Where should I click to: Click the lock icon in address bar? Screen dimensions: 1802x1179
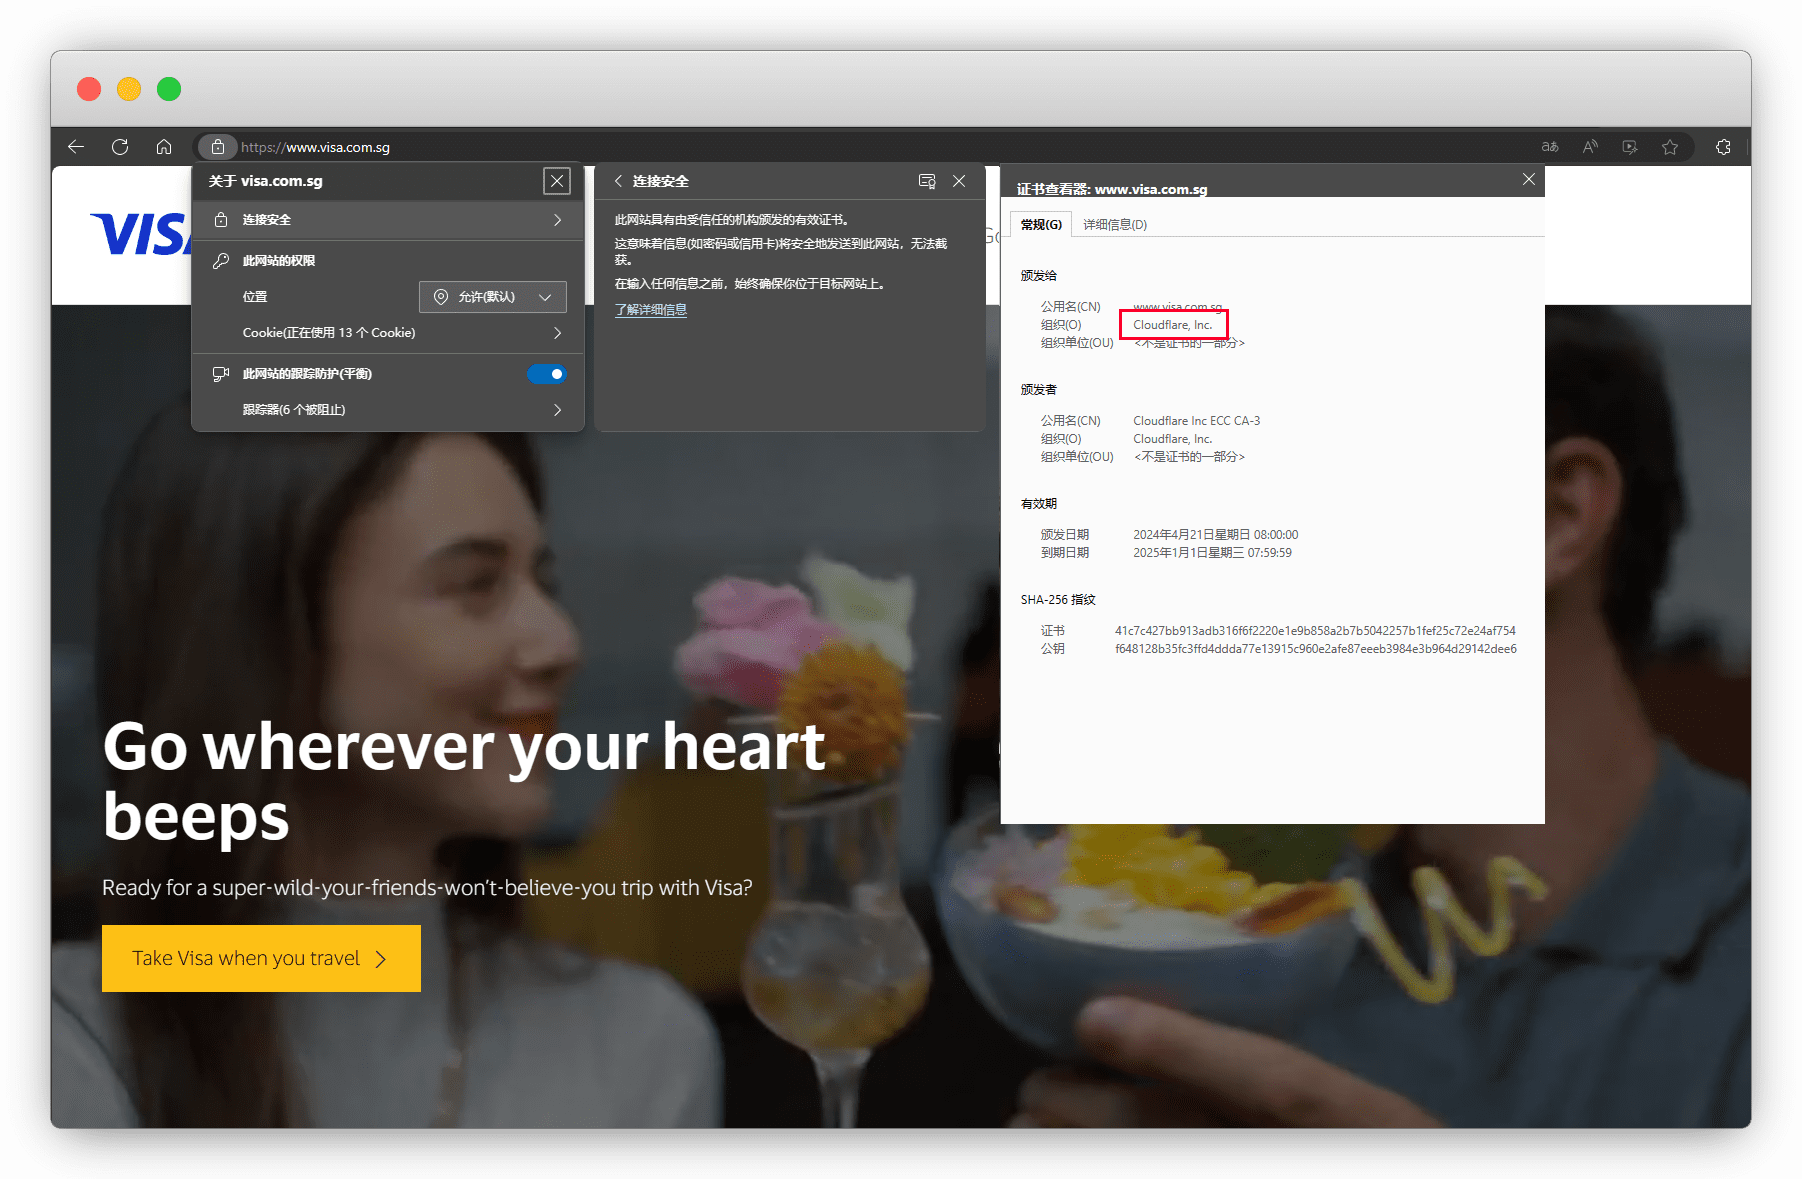pos(217,147)
